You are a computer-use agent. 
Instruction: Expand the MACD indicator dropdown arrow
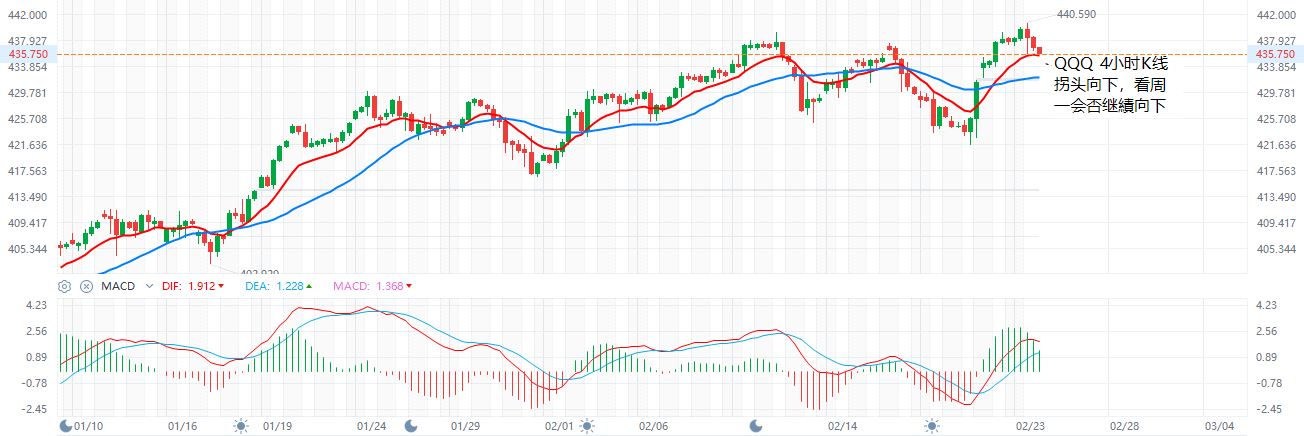[150, 286]
